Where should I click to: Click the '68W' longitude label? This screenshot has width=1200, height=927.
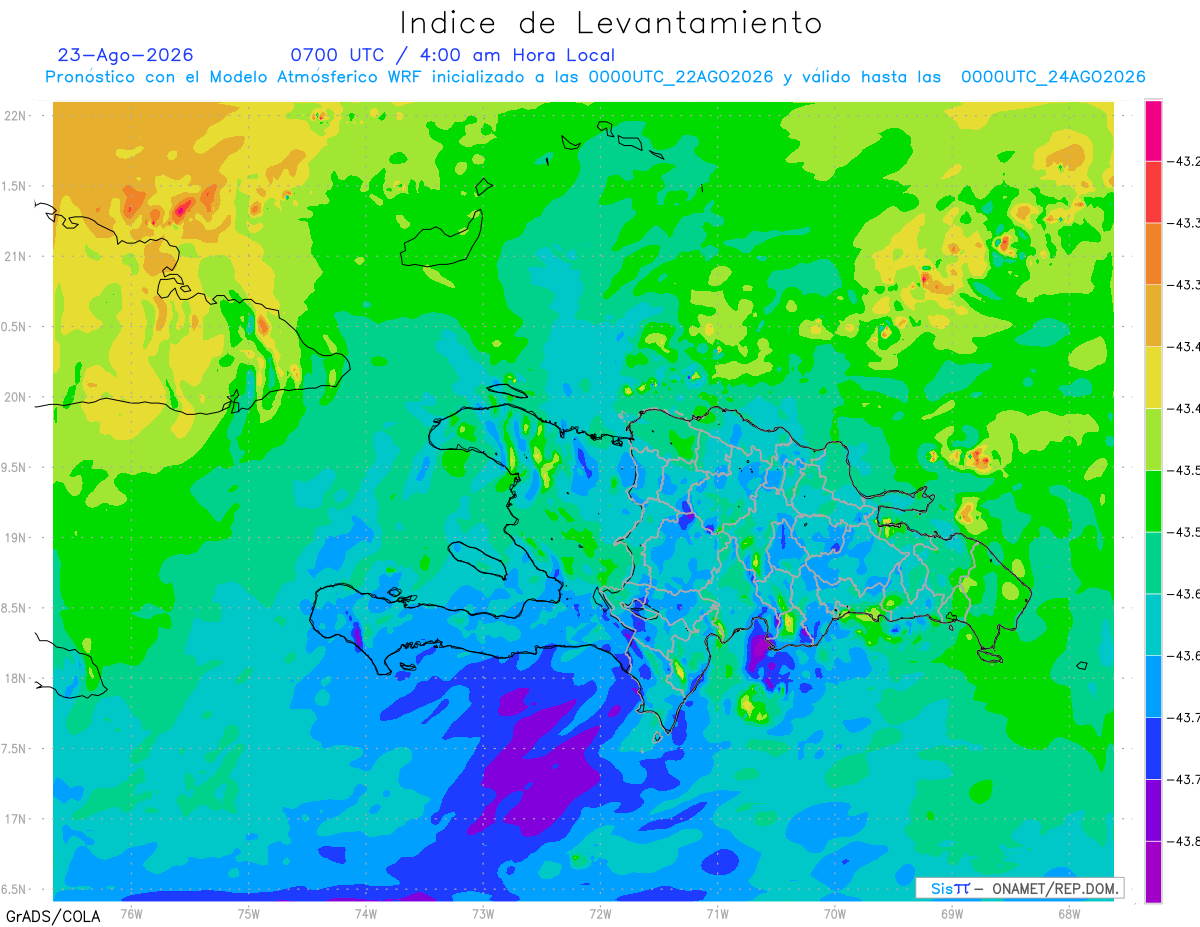point(1069,913)
